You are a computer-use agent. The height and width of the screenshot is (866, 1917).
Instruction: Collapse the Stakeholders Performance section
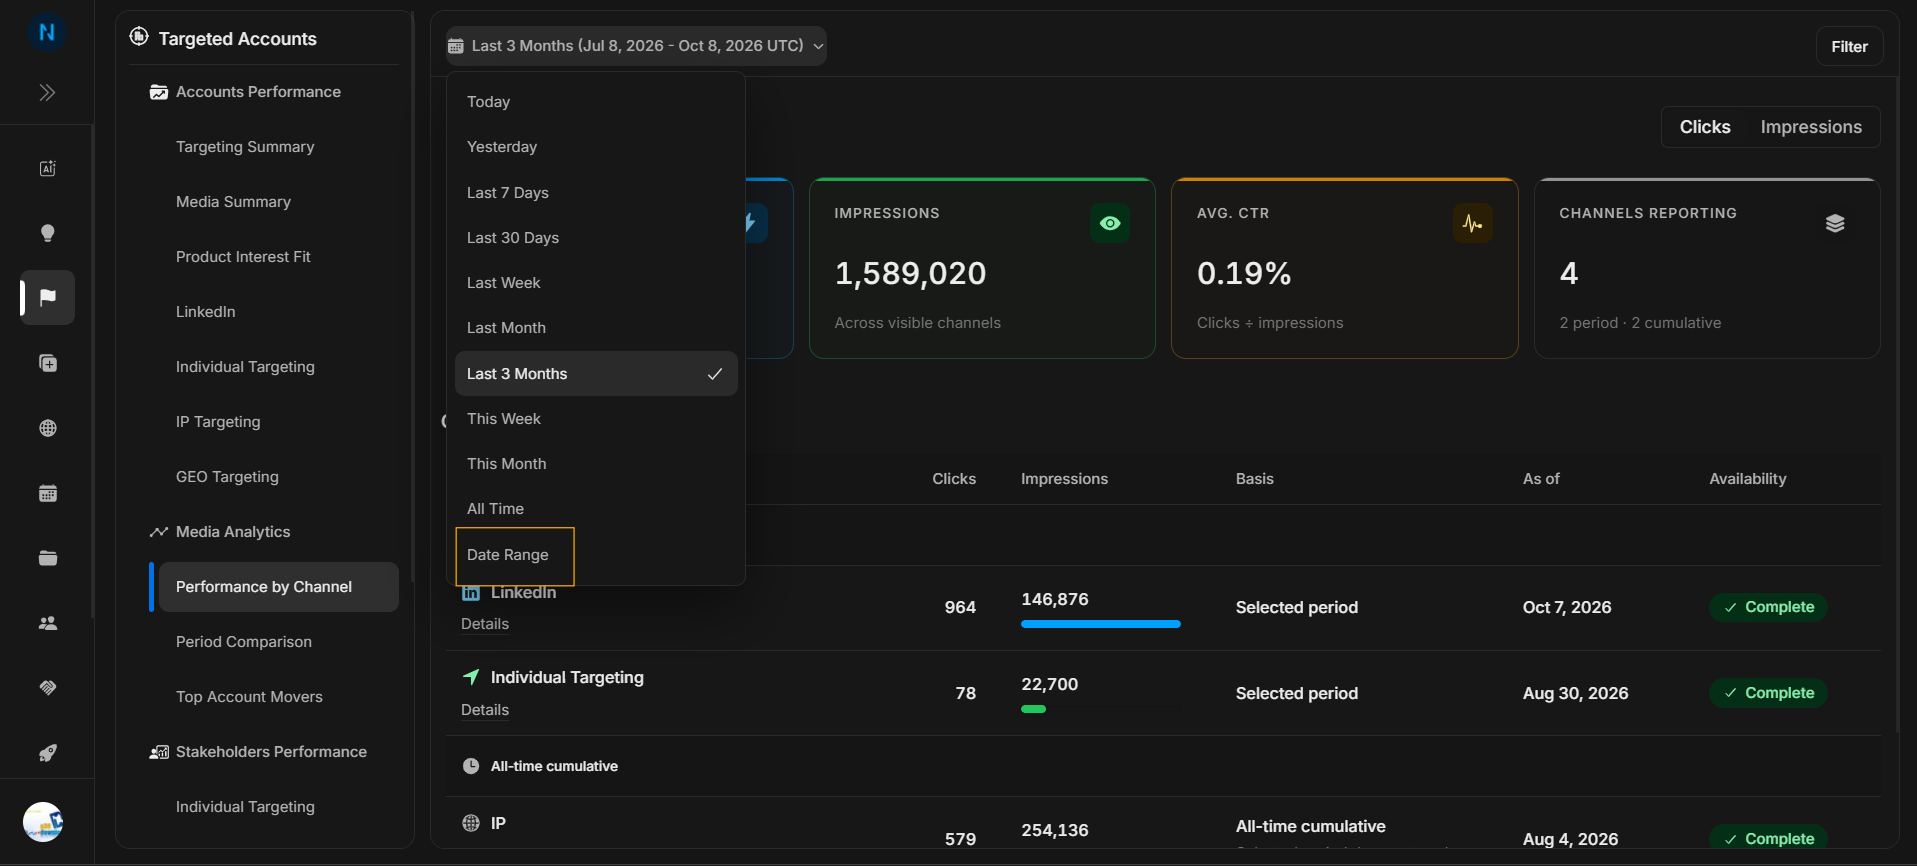(x=271, y=752)
